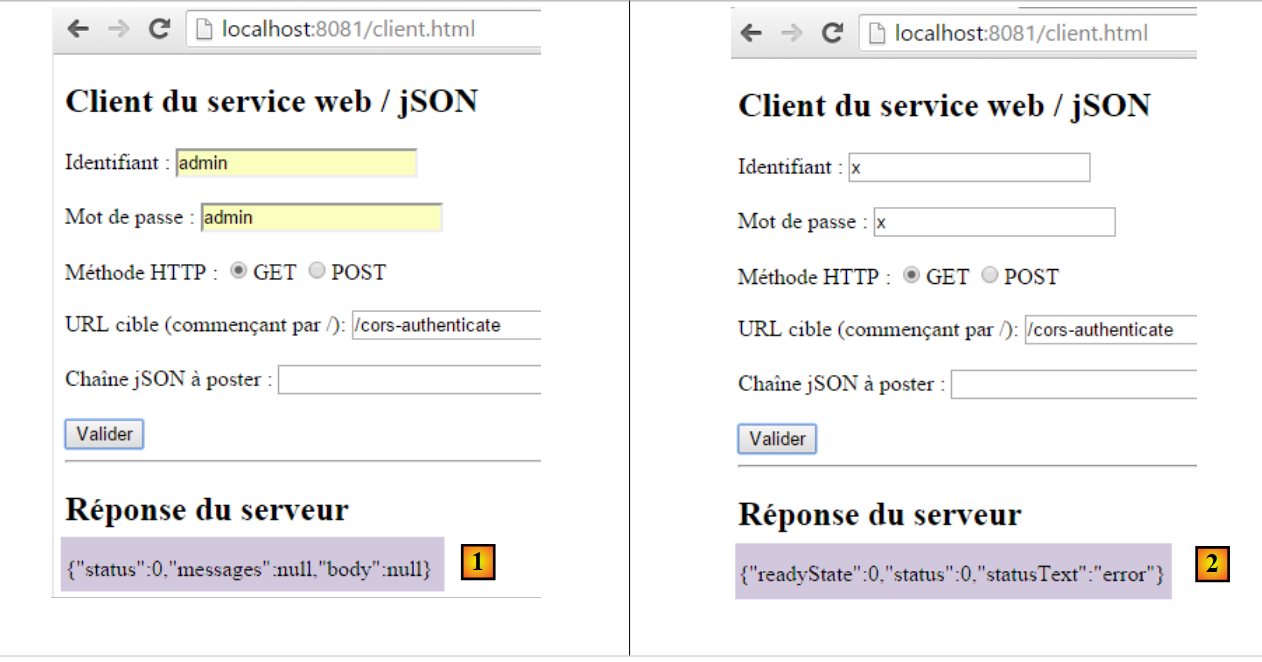Image resolution: width=1262 pixels, height=662 pixels.
Task: Click the back arrow in the left browser
Action: pyautogui.click(x=78, y=30)
